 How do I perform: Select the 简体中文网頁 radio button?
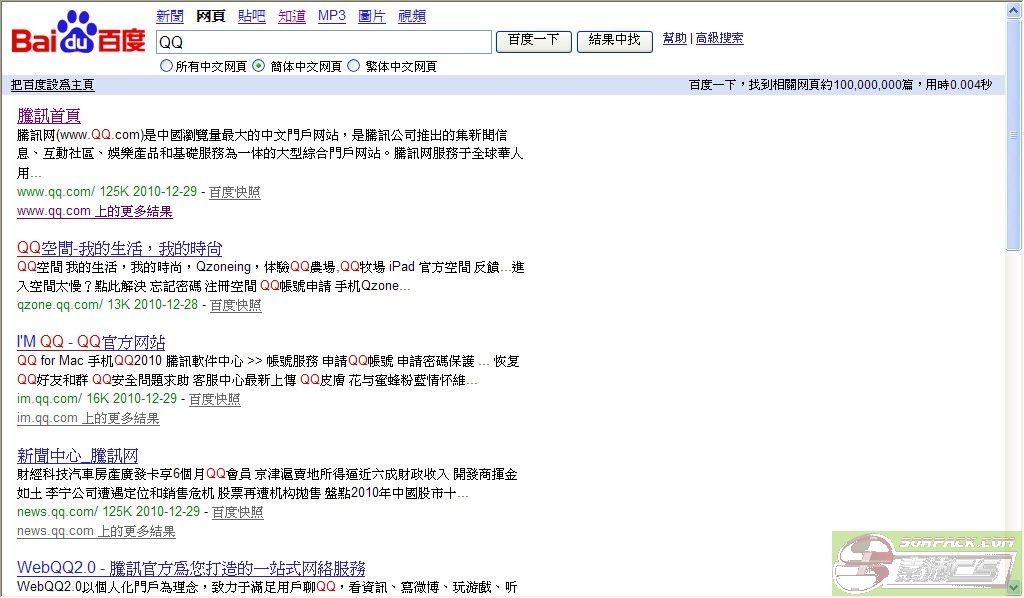coord(259,67)
